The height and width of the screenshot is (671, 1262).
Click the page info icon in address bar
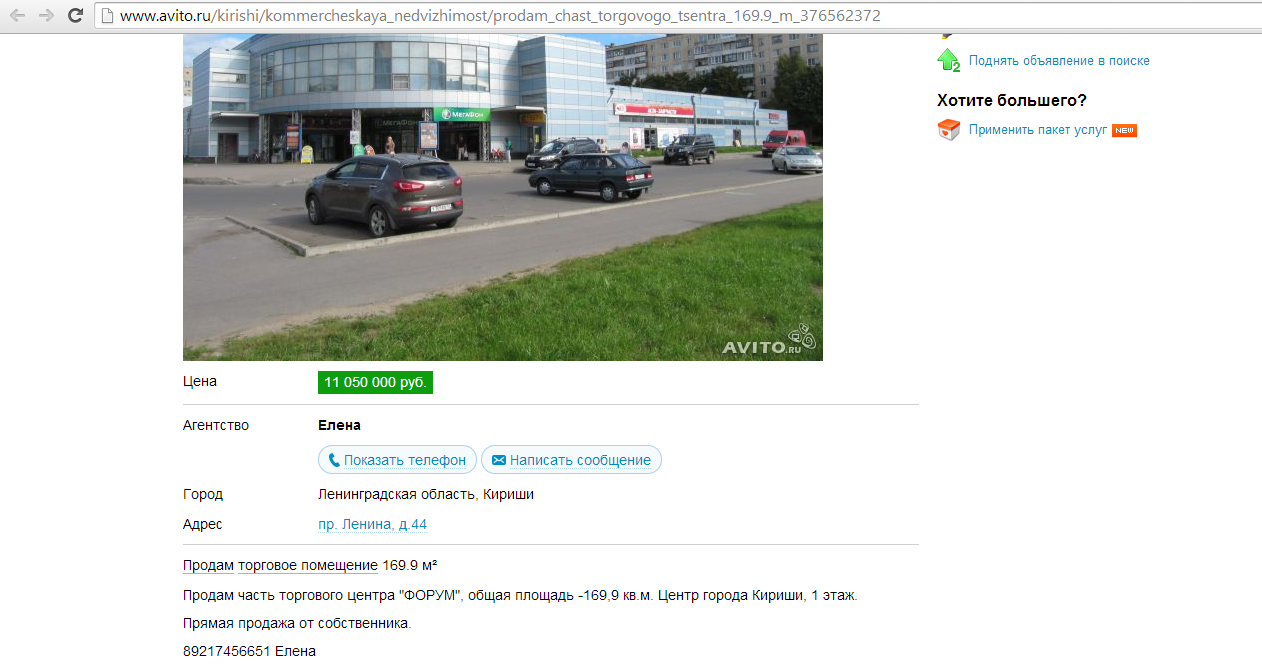coord(107,16)
